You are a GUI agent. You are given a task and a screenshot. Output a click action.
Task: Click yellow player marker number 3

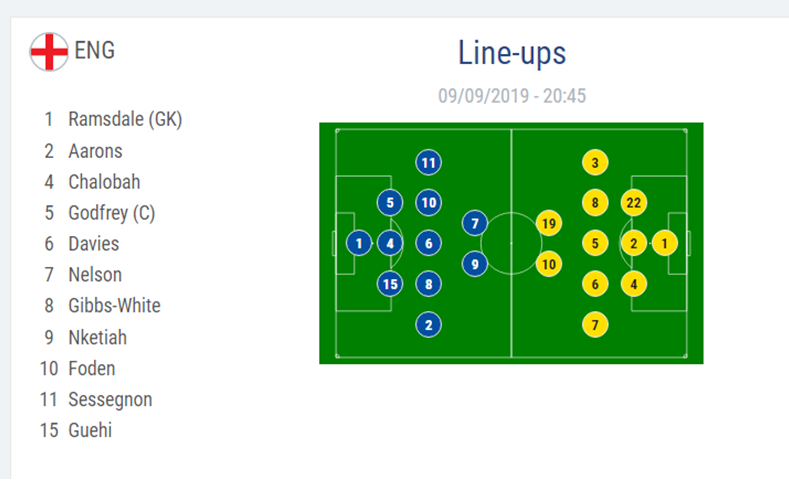[x=595, y=163]
